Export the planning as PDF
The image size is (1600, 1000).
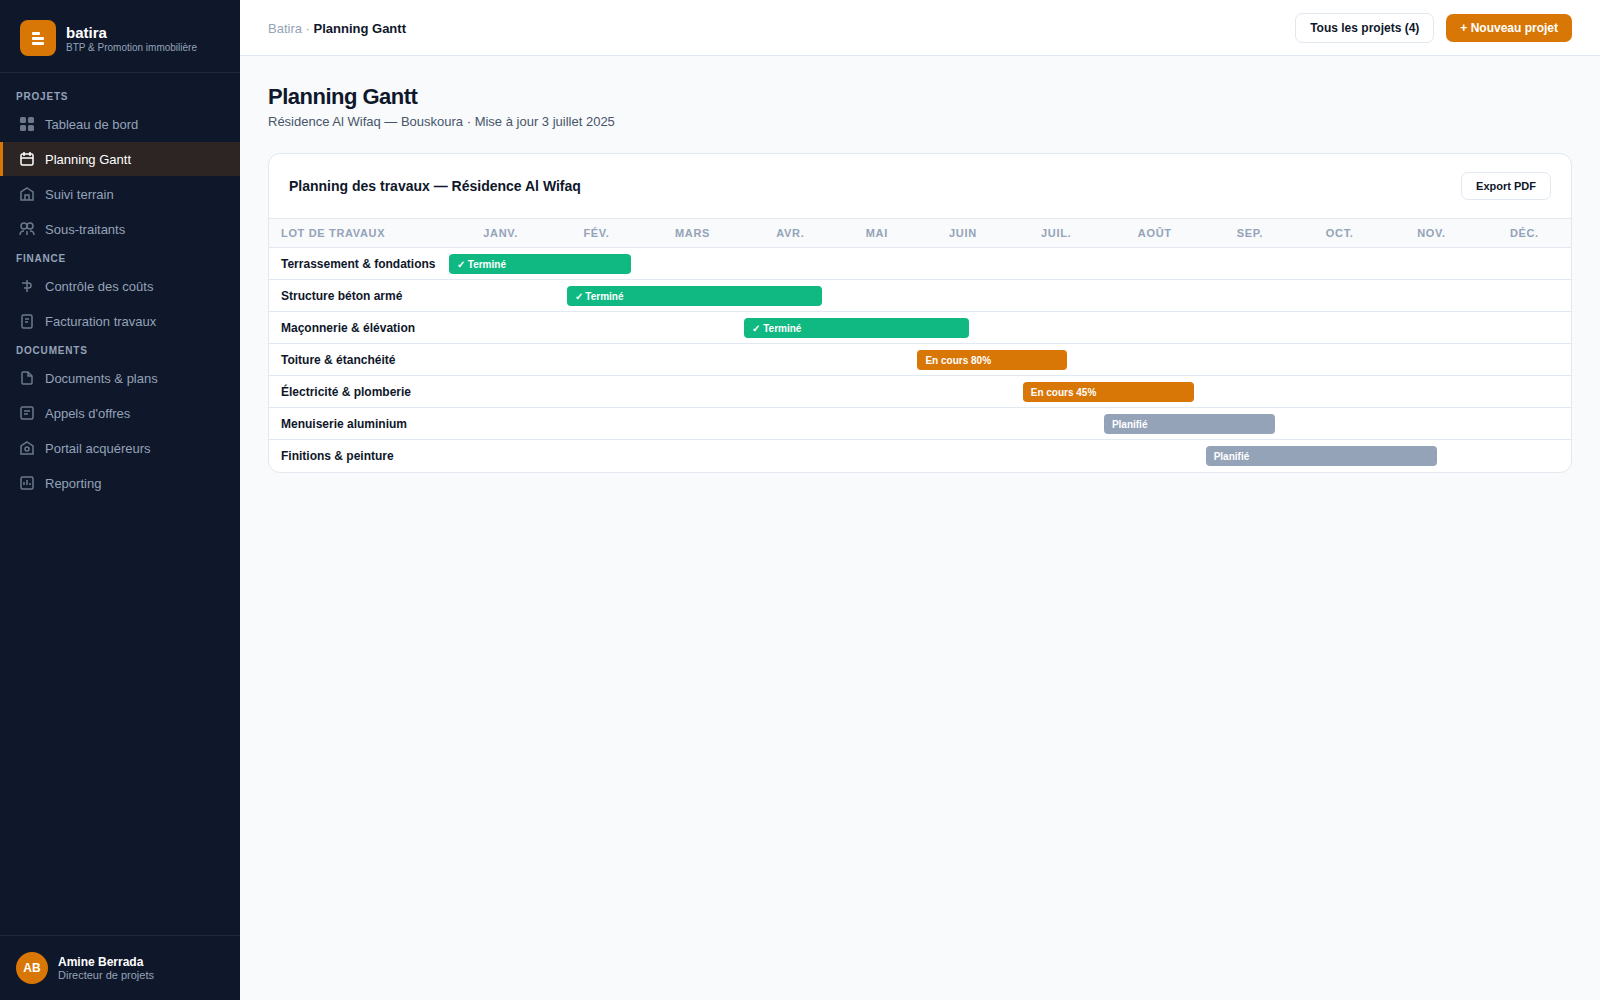[1505, 186]
